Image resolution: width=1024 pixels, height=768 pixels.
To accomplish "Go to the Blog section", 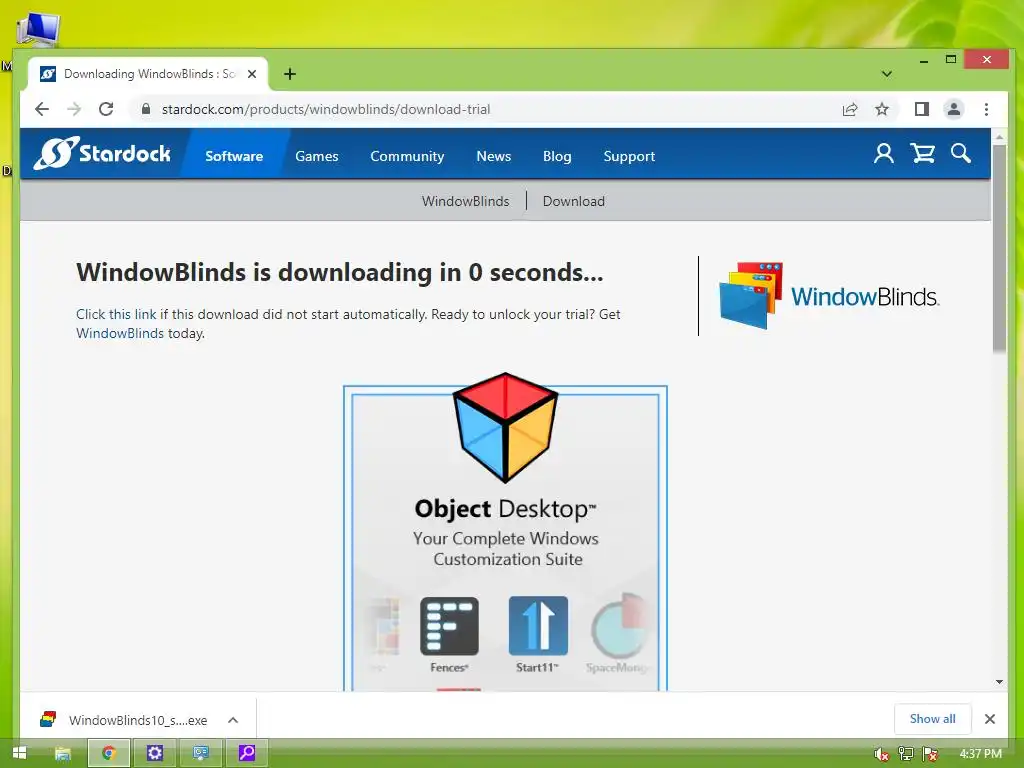I will pyautogui.click(x=557, y=156).
